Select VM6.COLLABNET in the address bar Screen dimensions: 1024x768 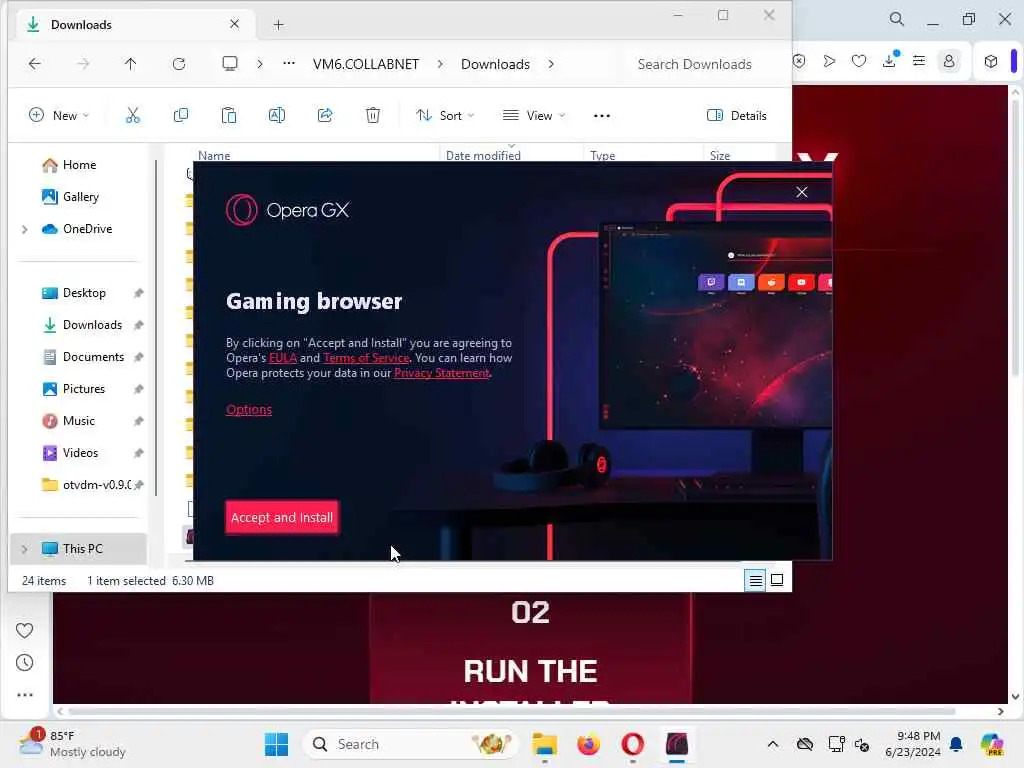pyautogui.click(x=366, y=64)
